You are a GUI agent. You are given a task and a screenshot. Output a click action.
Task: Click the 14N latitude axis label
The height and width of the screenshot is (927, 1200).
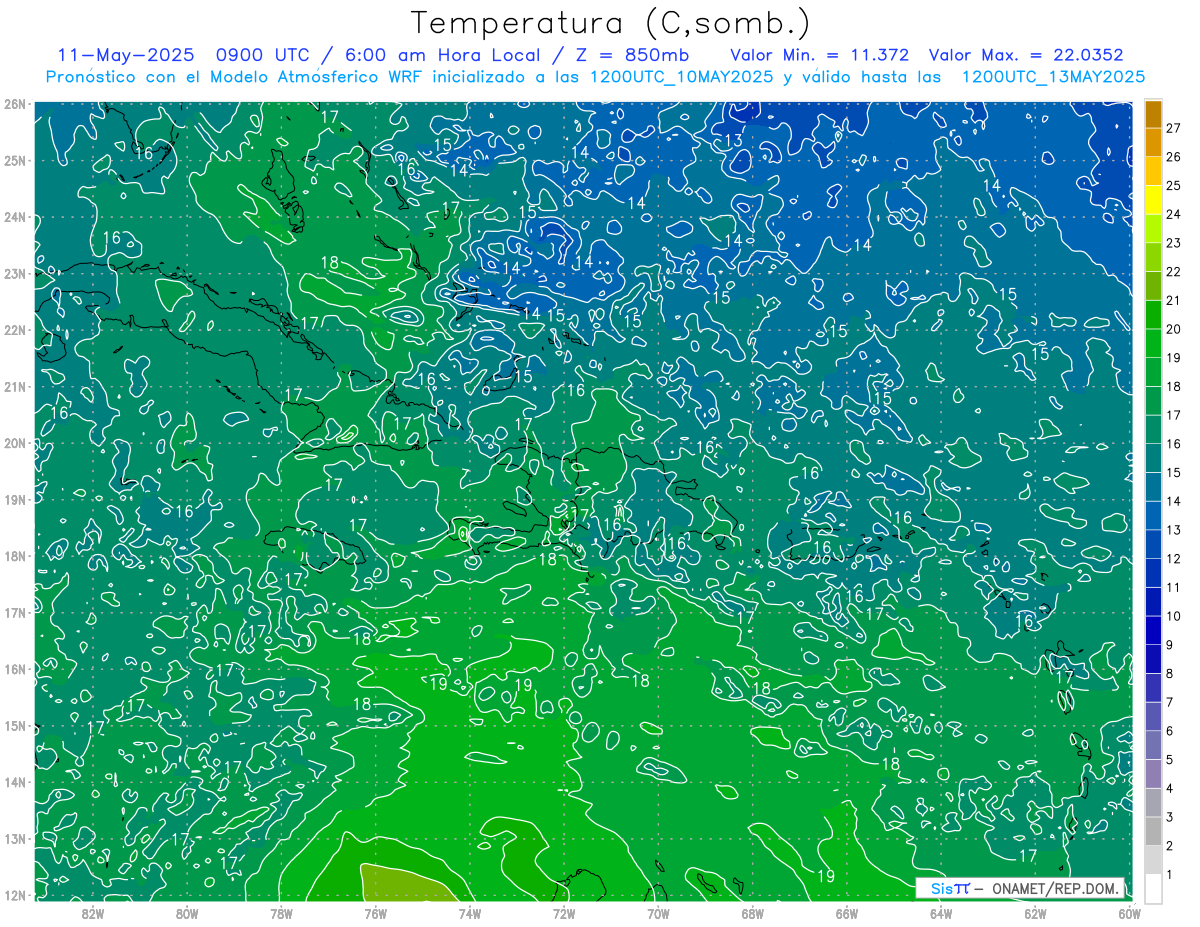(x=14, y=782)
